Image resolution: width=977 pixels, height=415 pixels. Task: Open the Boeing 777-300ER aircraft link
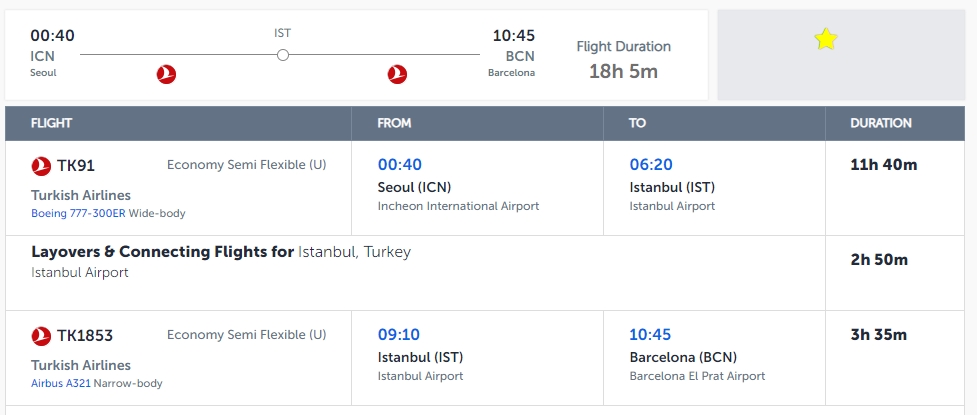click(x=79, y=213)
